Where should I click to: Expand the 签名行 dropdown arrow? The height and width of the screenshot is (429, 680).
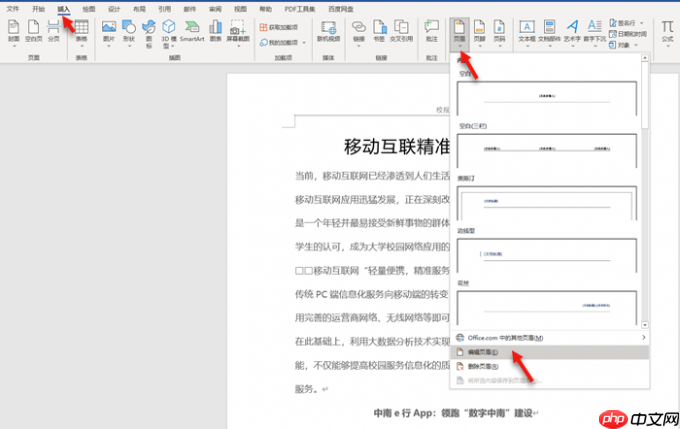pyautogui.click(x=642, y=23)
